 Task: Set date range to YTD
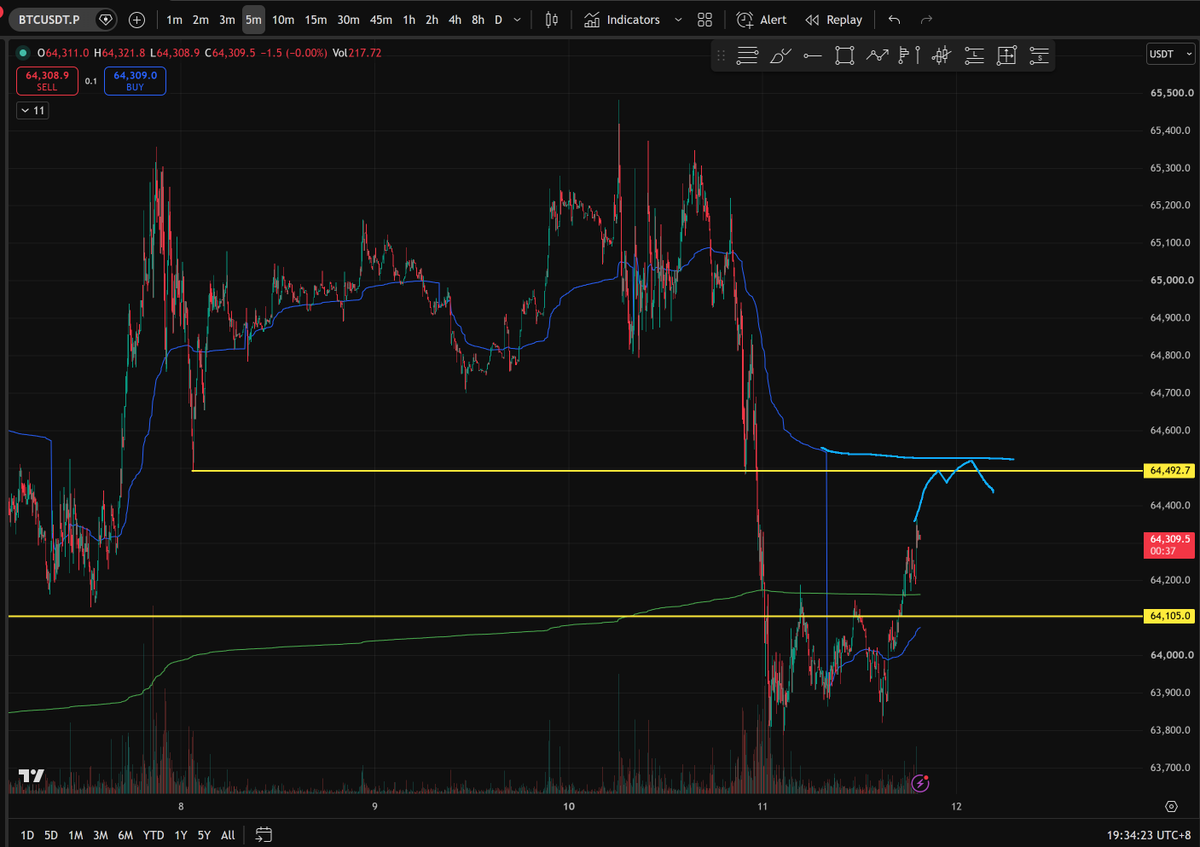pyautogui.click(x=154, y=834)
